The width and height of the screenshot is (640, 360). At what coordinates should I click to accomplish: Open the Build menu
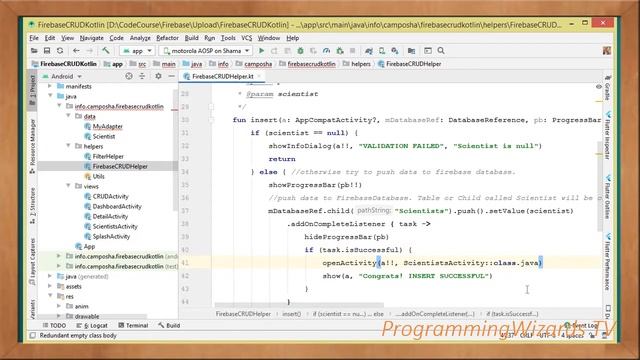click(x=191, y=38)
